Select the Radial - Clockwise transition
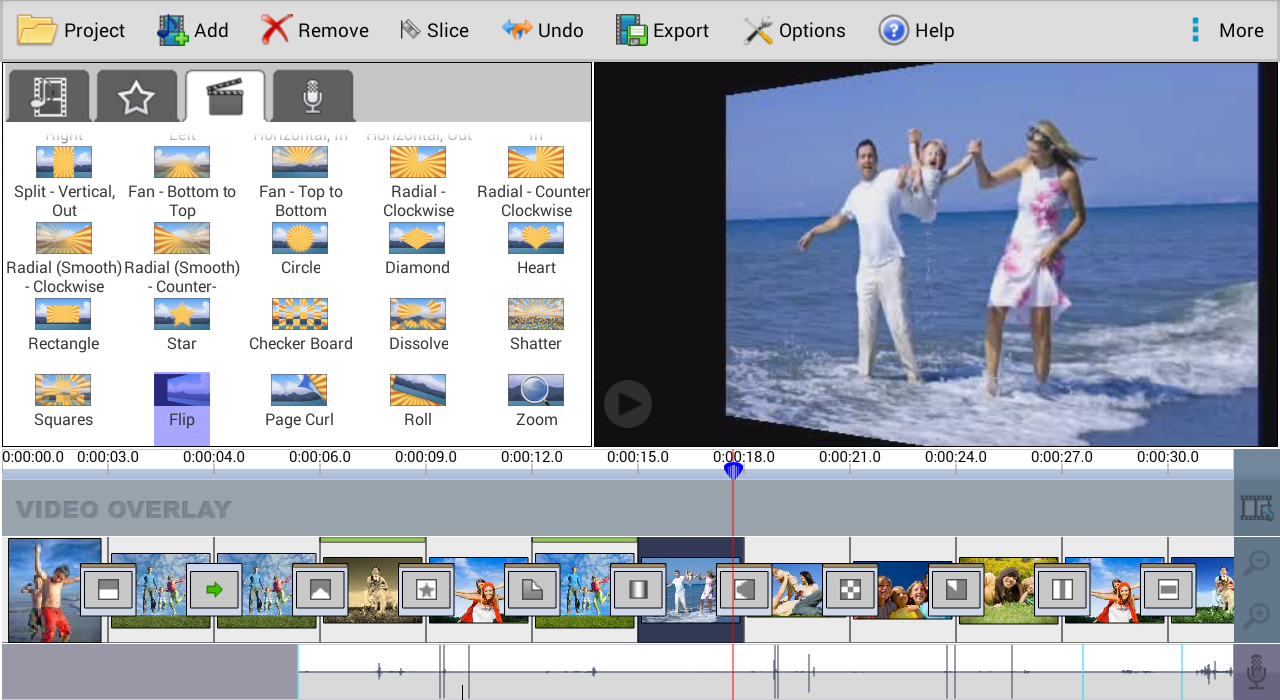Screen dimensions: 1280x700 [417, 162]
